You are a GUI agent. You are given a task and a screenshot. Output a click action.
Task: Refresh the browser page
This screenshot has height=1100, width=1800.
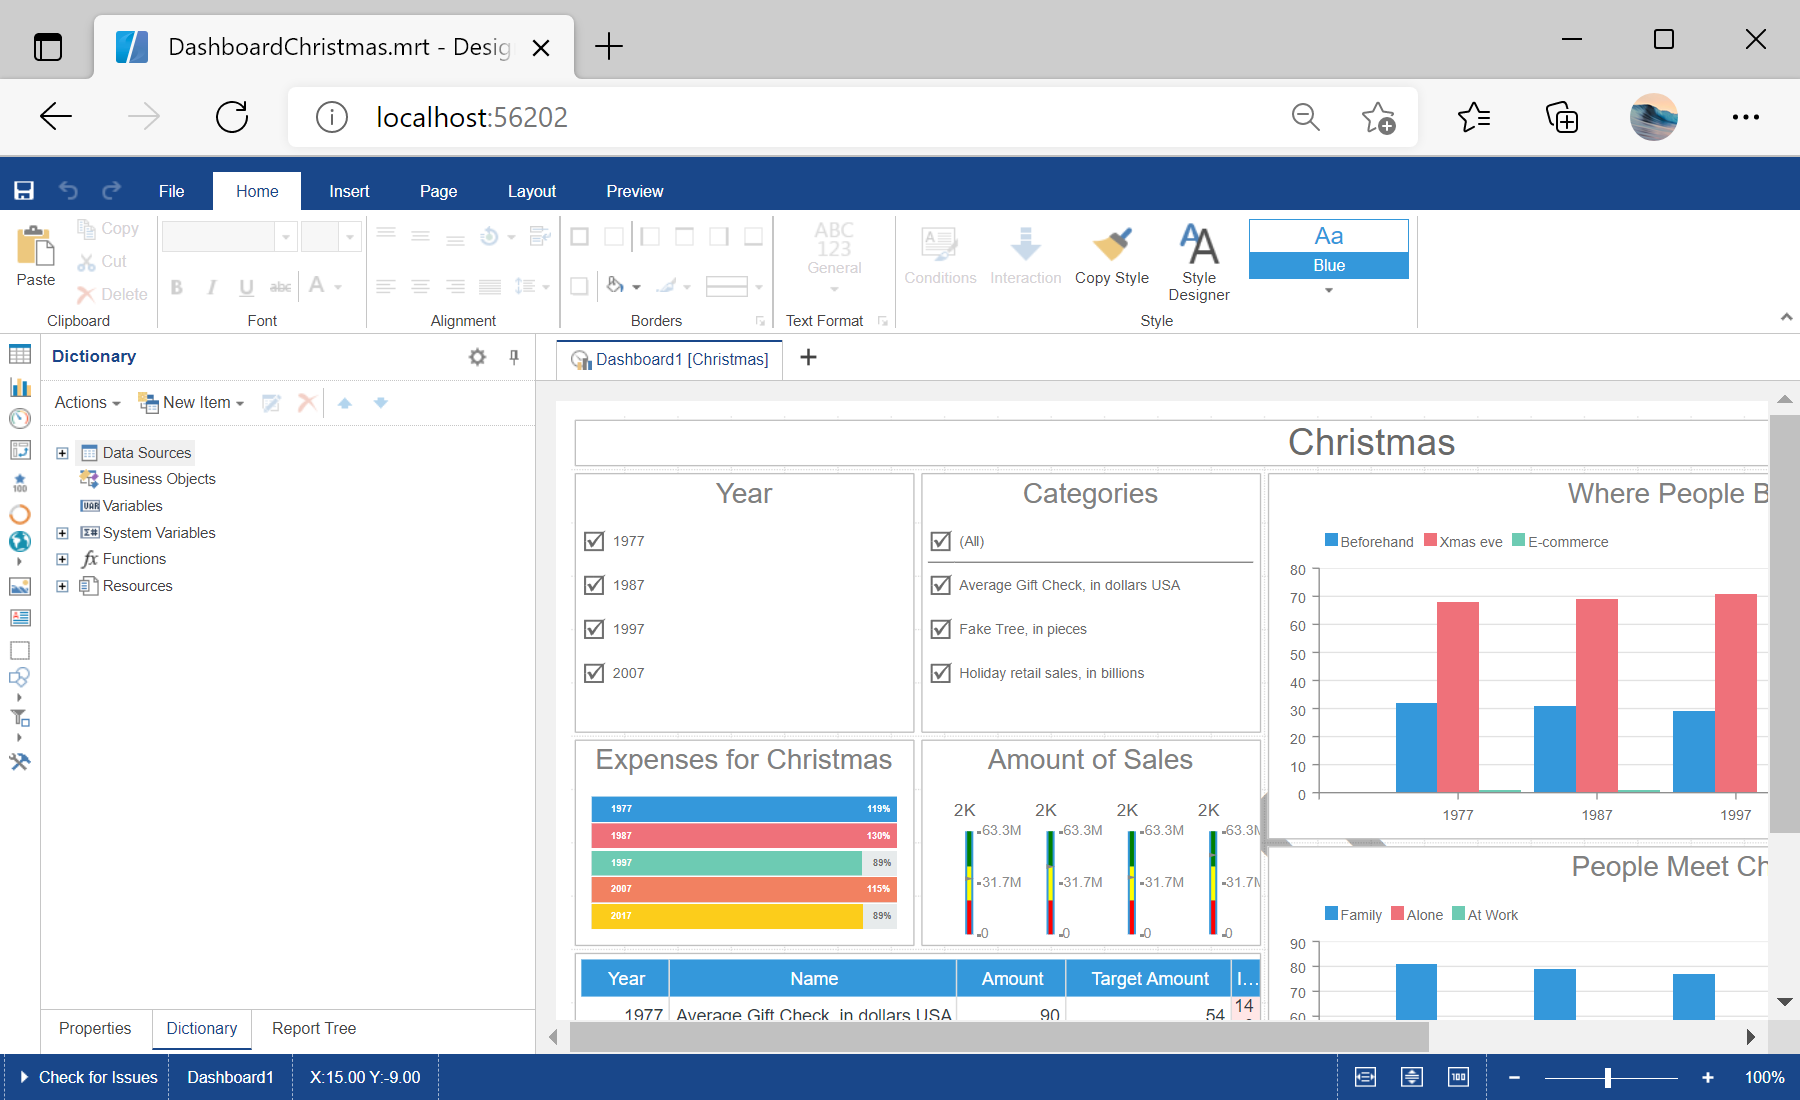click(232, 117)
